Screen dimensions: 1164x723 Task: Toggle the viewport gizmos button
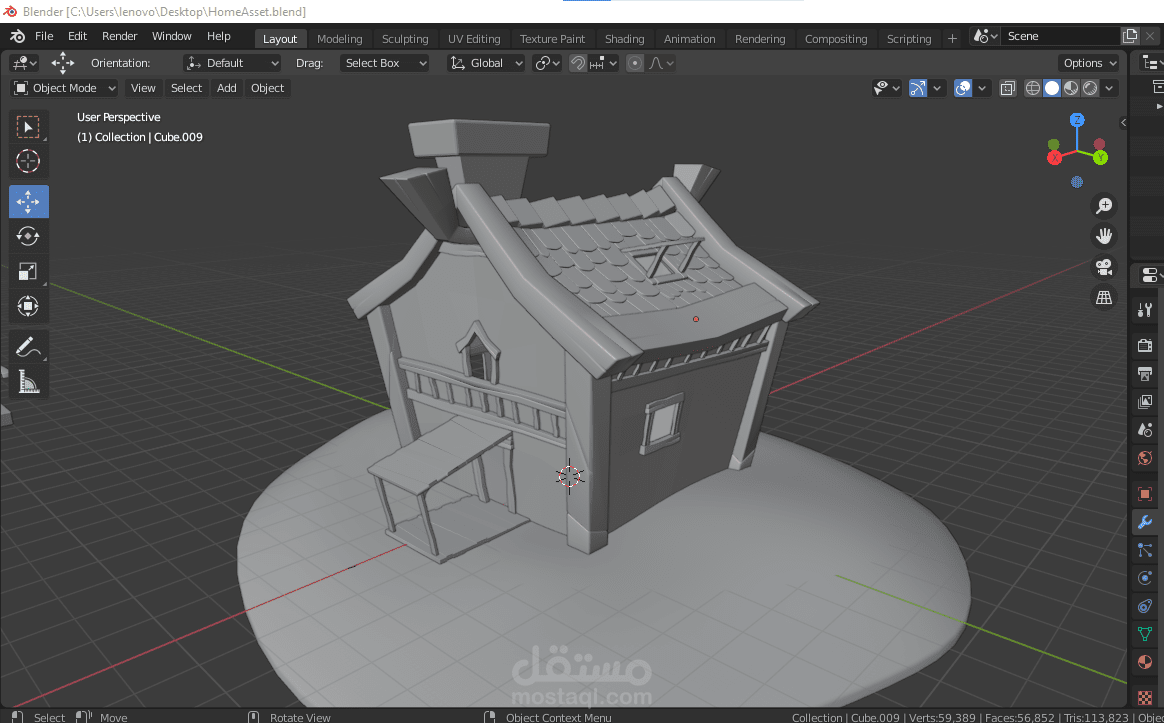[x=918, y=88]
